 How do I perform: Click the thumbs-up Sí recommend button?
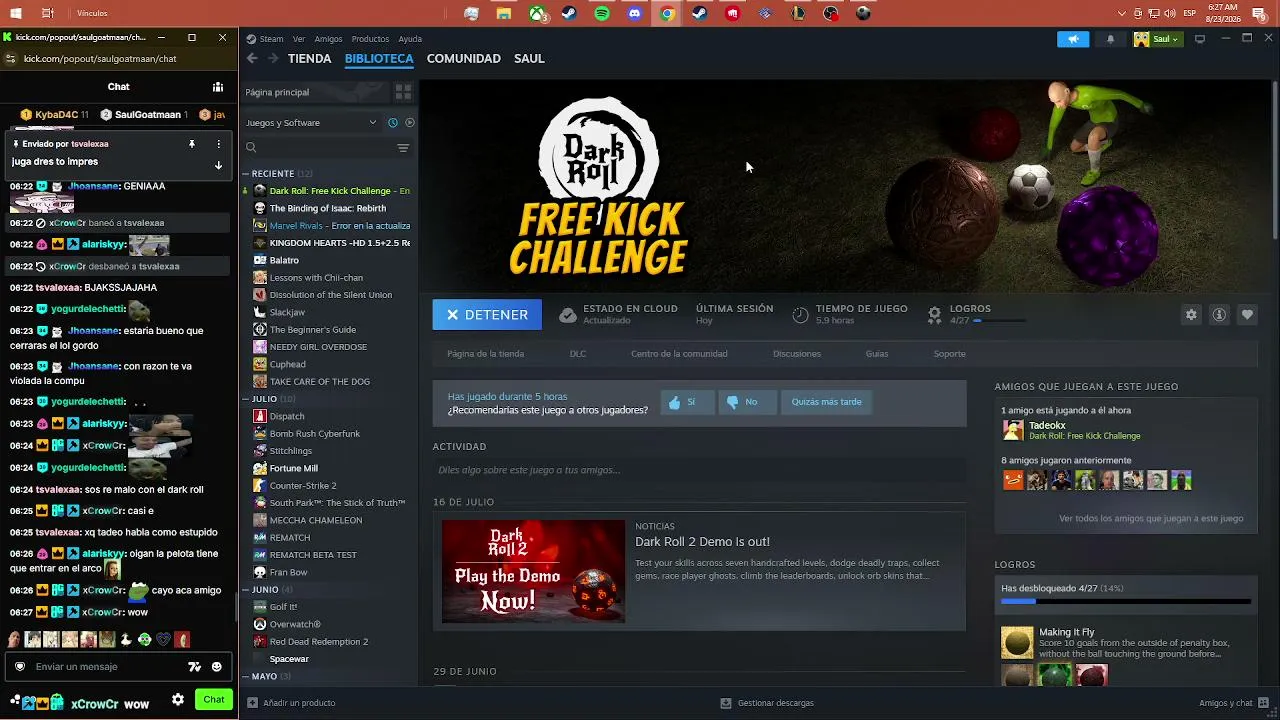(x=685, y=402)
